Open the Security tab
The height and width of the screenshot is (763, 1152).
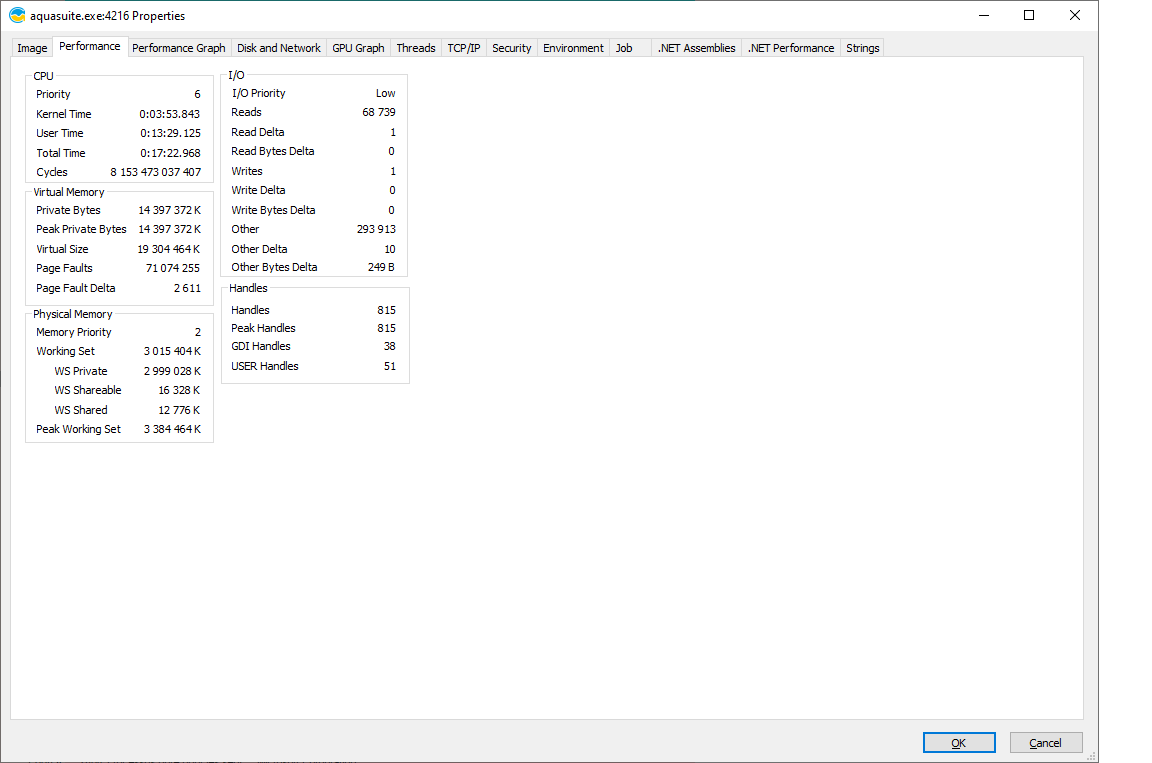point(511,48)
